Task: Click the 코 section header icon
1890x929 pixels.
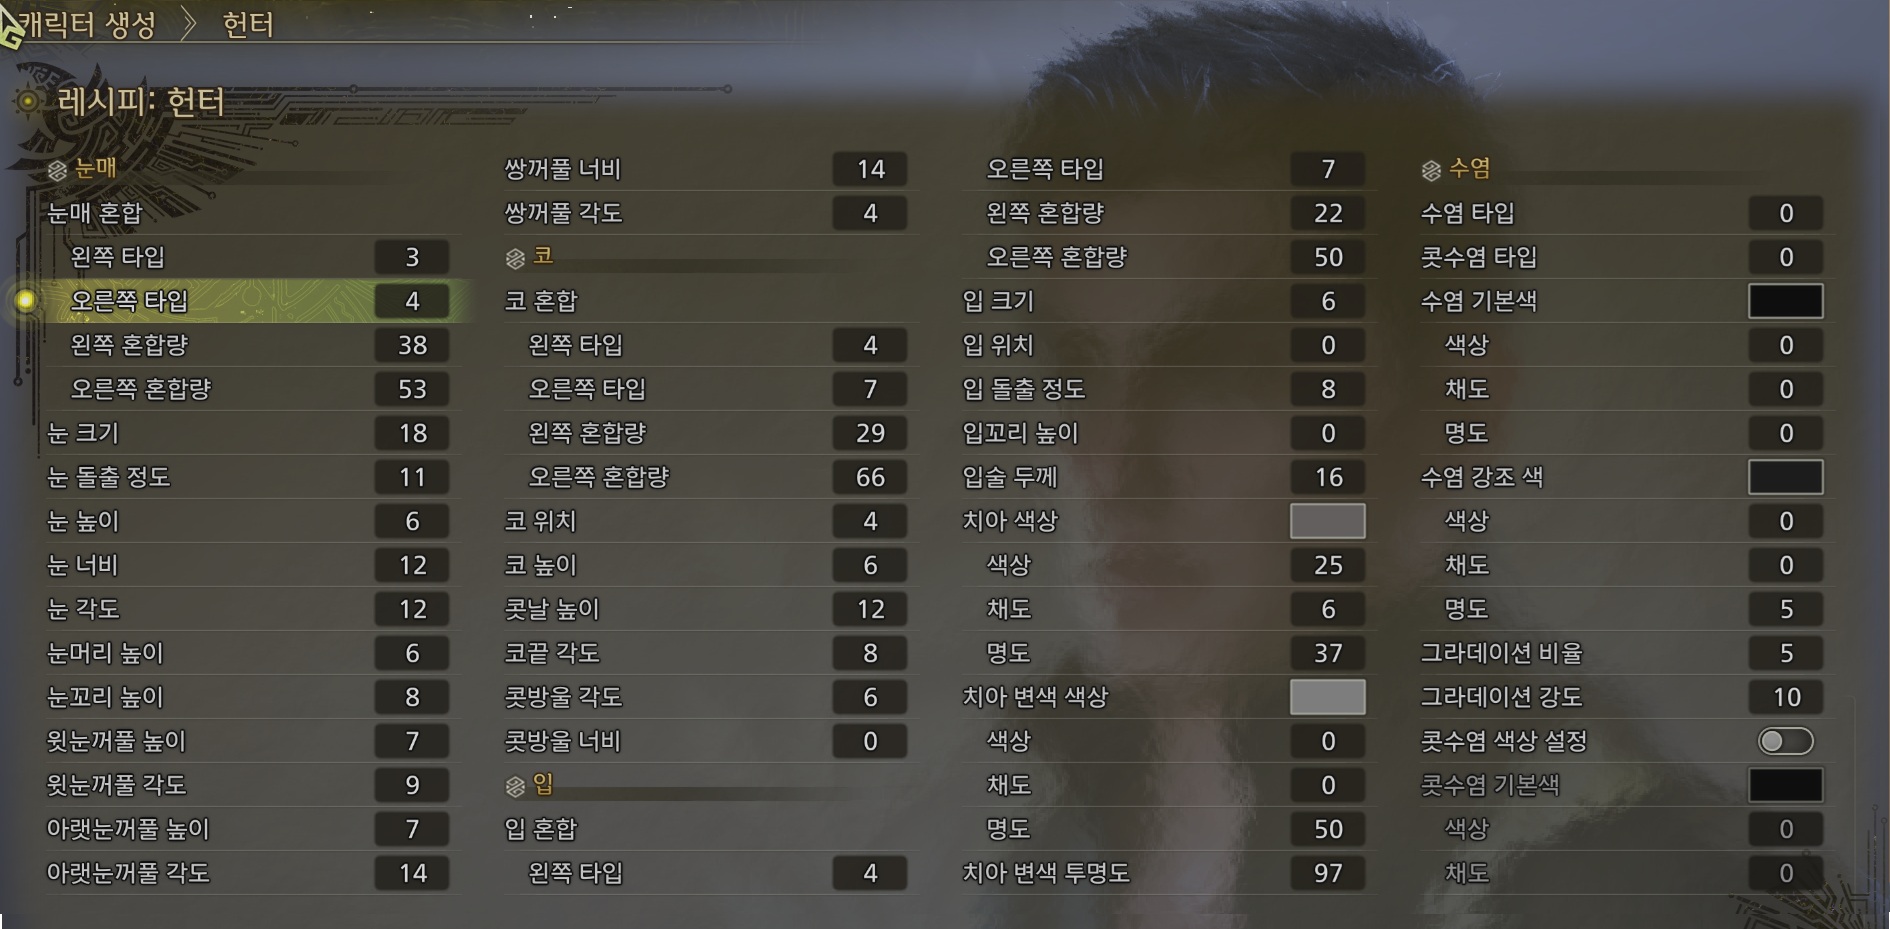Action: [515, 259]
